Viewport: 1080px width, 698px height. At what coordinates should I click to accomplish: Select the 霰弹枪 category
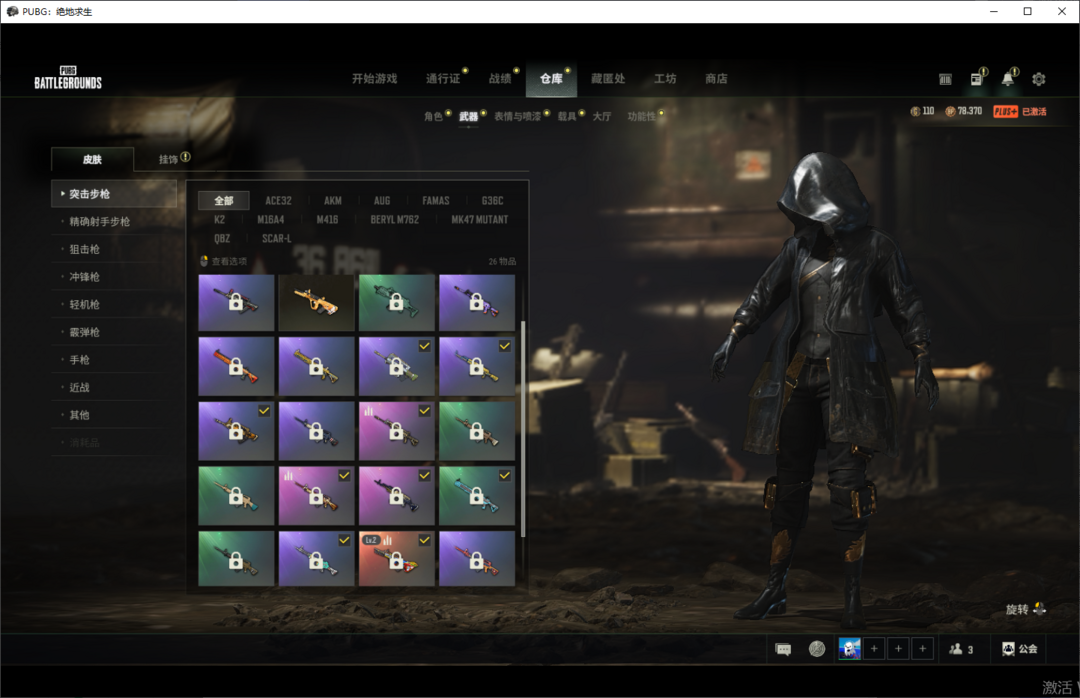(x=114, y=331)
